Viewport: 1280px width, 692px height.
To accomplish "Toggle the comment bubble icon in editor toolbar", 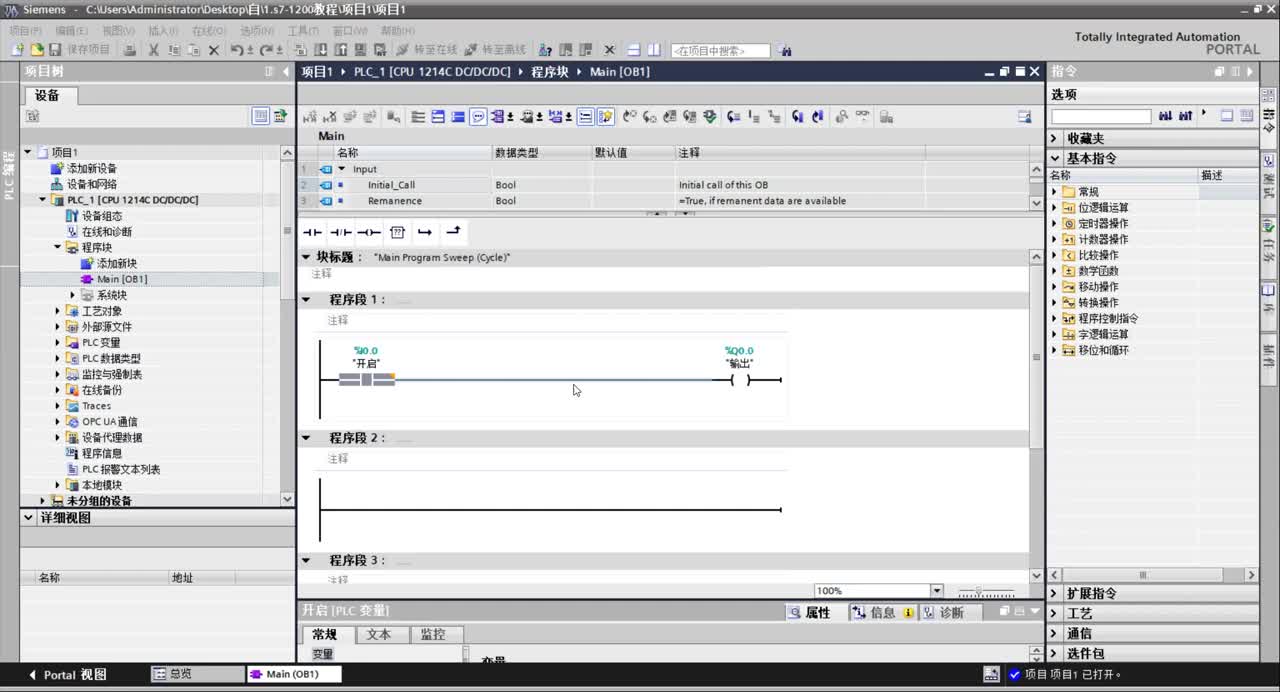I will 478,117.
